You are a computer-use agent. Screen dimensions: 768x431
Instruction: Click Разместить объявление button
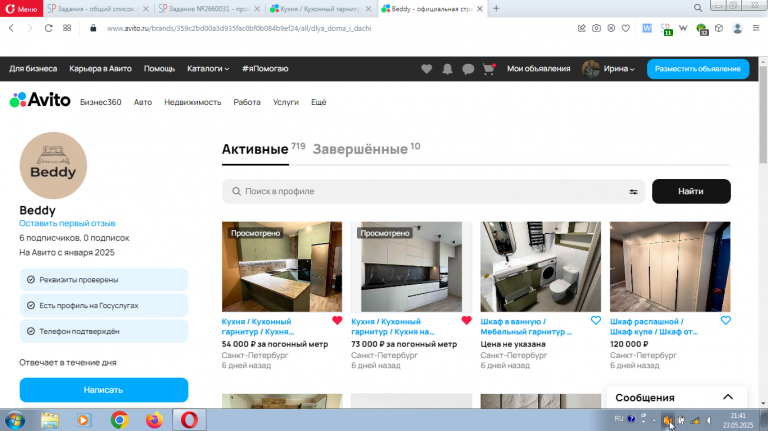point(697,69)
